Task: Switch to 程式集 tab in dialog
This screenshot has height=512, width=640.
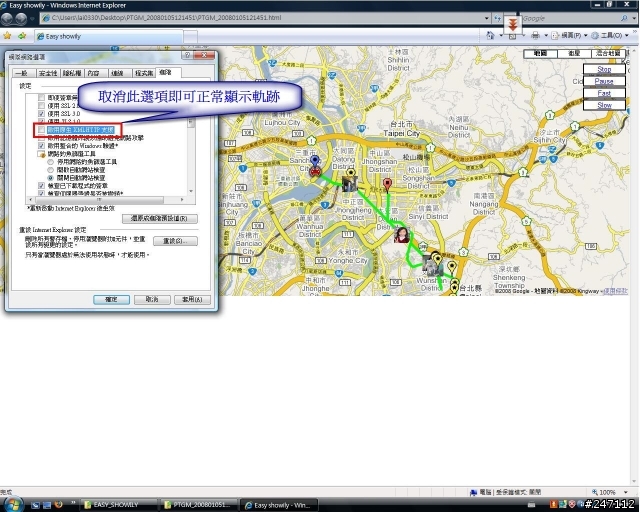Action: point(144,73)
